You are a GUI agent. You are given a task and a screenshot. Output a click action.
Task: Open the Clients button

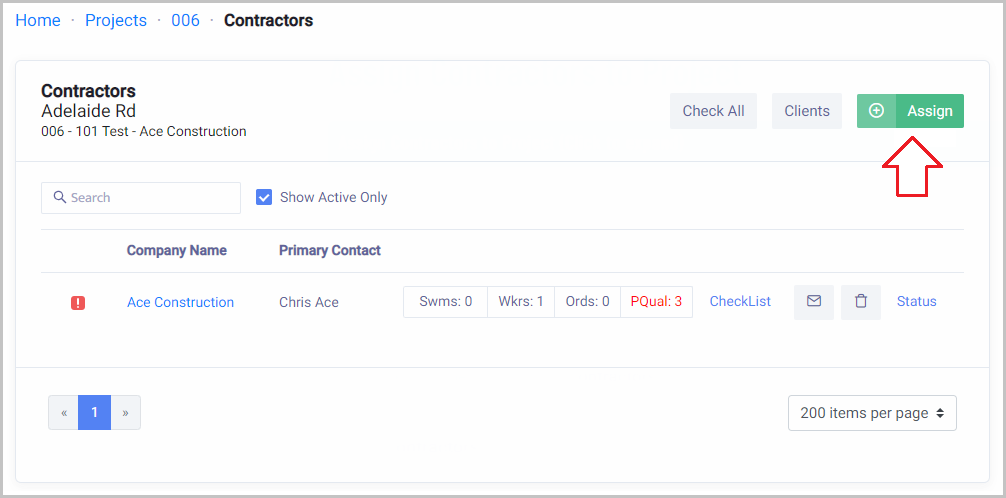[x=807, y=111]
